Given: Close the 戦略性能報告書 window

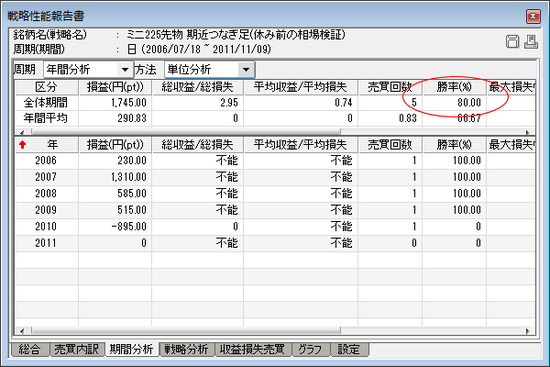Looking at the screenshot, I should pos(533,16).
